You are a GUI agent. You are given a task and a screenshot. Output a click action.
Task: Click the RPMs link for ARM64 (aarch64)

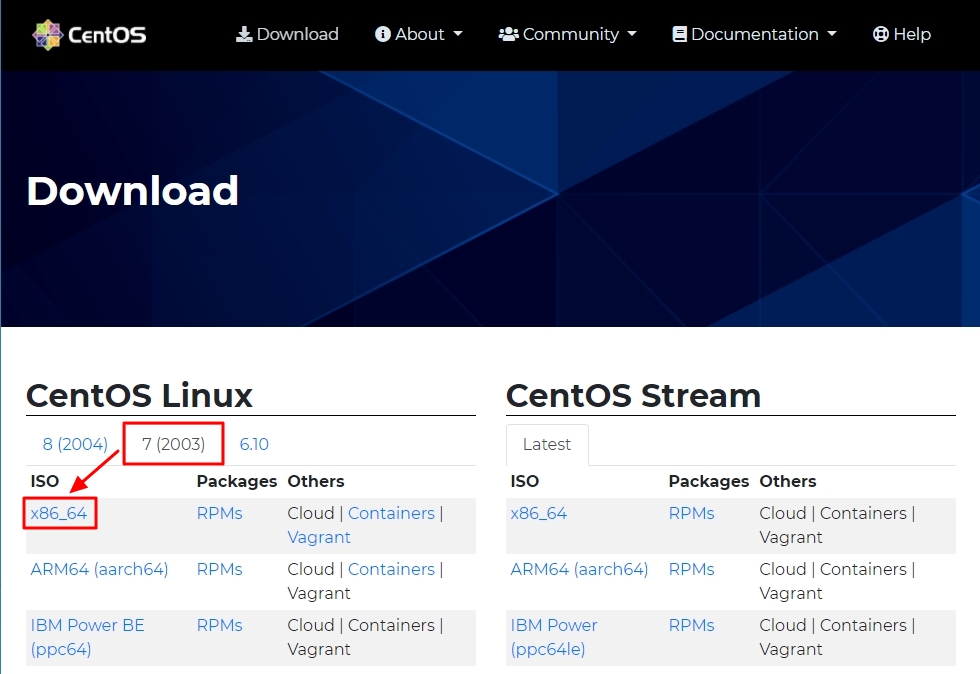(219, 568)
